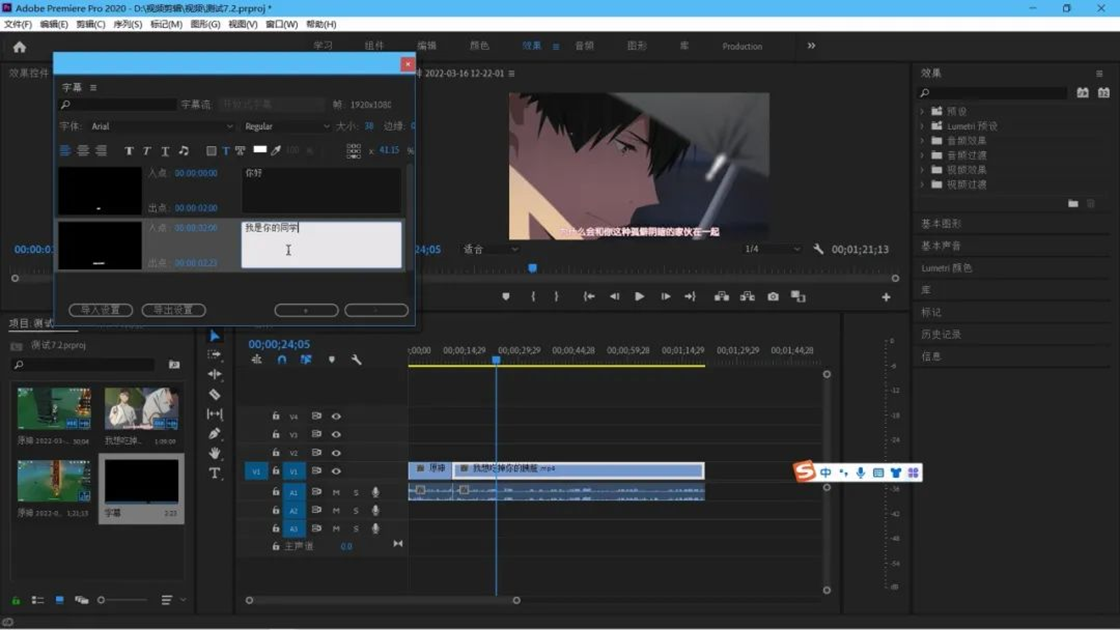
Task: Add marker in timeline header
Action: pyautogui.click(x=331, y=359)
